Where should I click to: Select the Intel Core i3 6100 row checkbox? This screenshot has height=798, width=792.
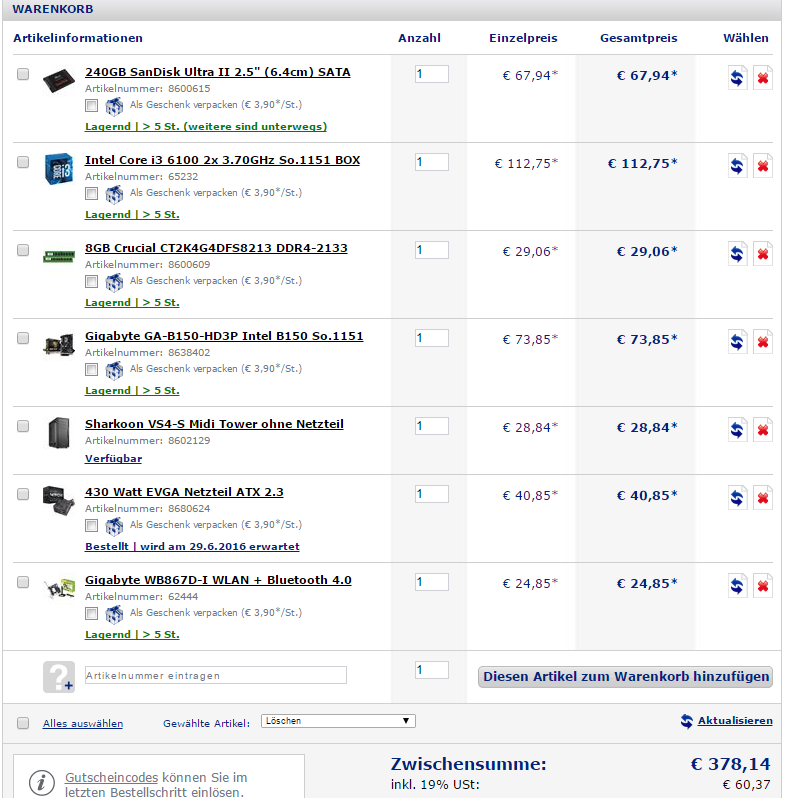23,162
